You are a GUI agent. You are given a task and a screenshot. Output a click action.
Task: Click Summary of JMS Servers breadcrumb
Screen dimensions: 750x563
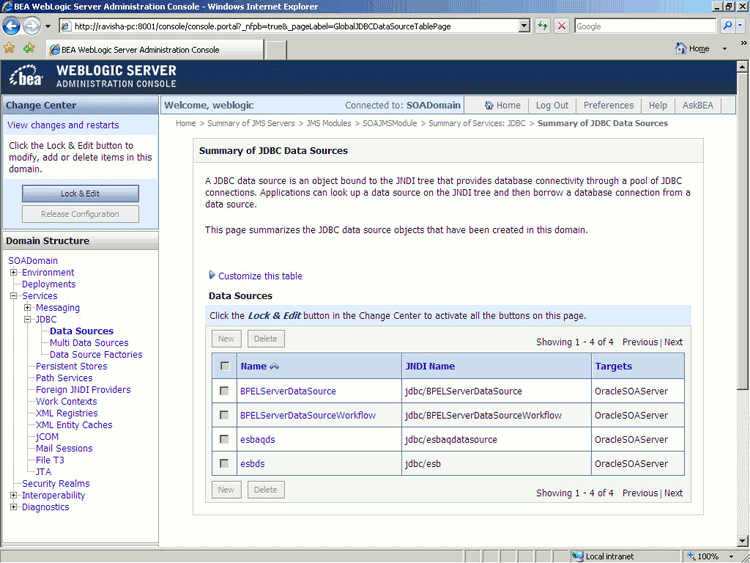[251, 123]
